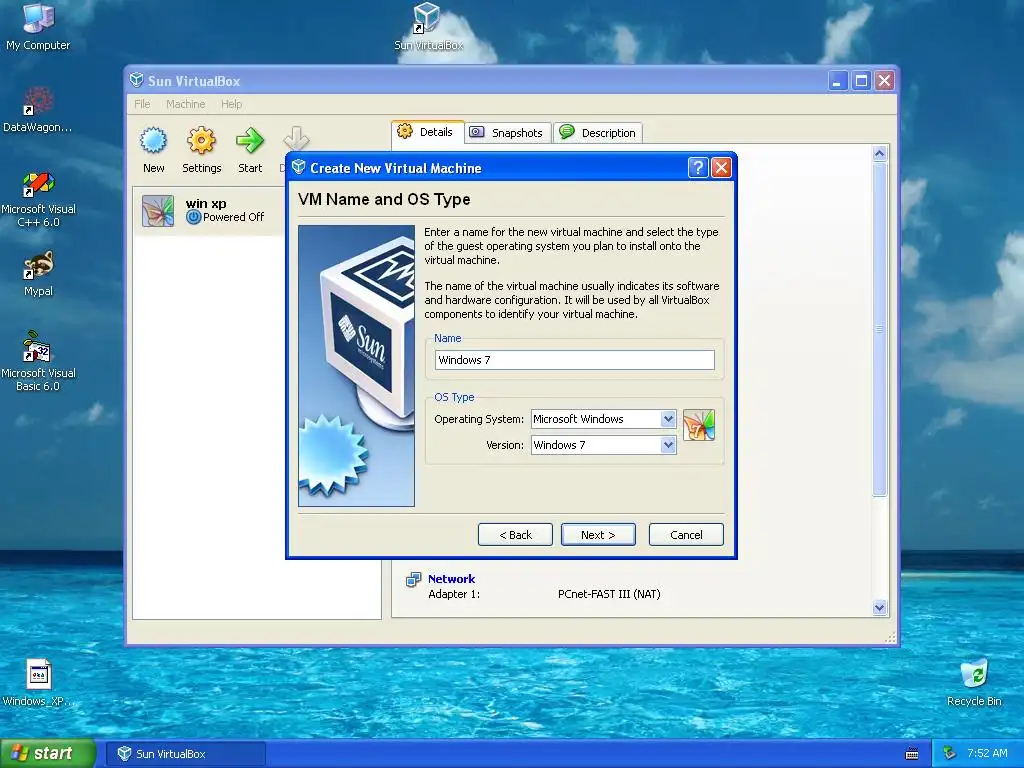1024x768 pixels.
Task: Click the greyed-out Discard arrow toolbar icon
Action: pos(296,138)
